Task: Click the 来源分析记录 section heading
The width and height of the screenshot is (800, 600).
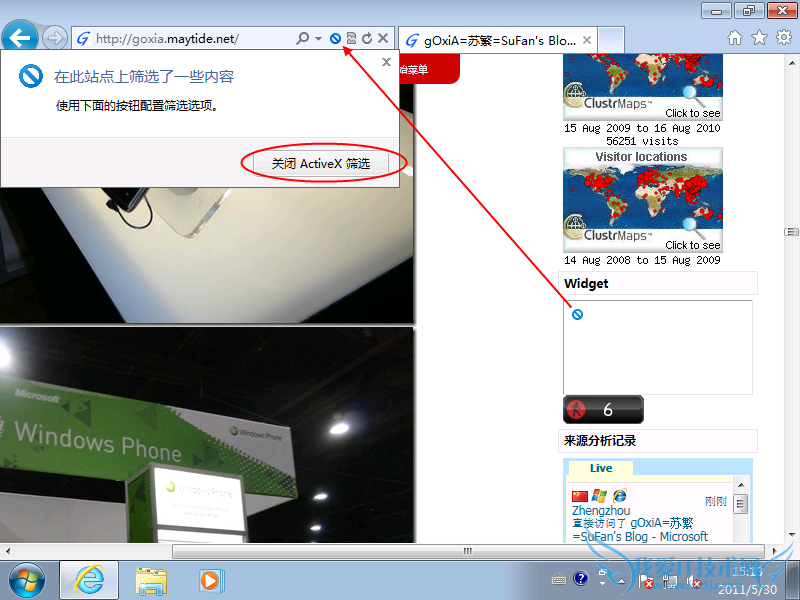Action: pyautogui.click(x=658, y=441)
